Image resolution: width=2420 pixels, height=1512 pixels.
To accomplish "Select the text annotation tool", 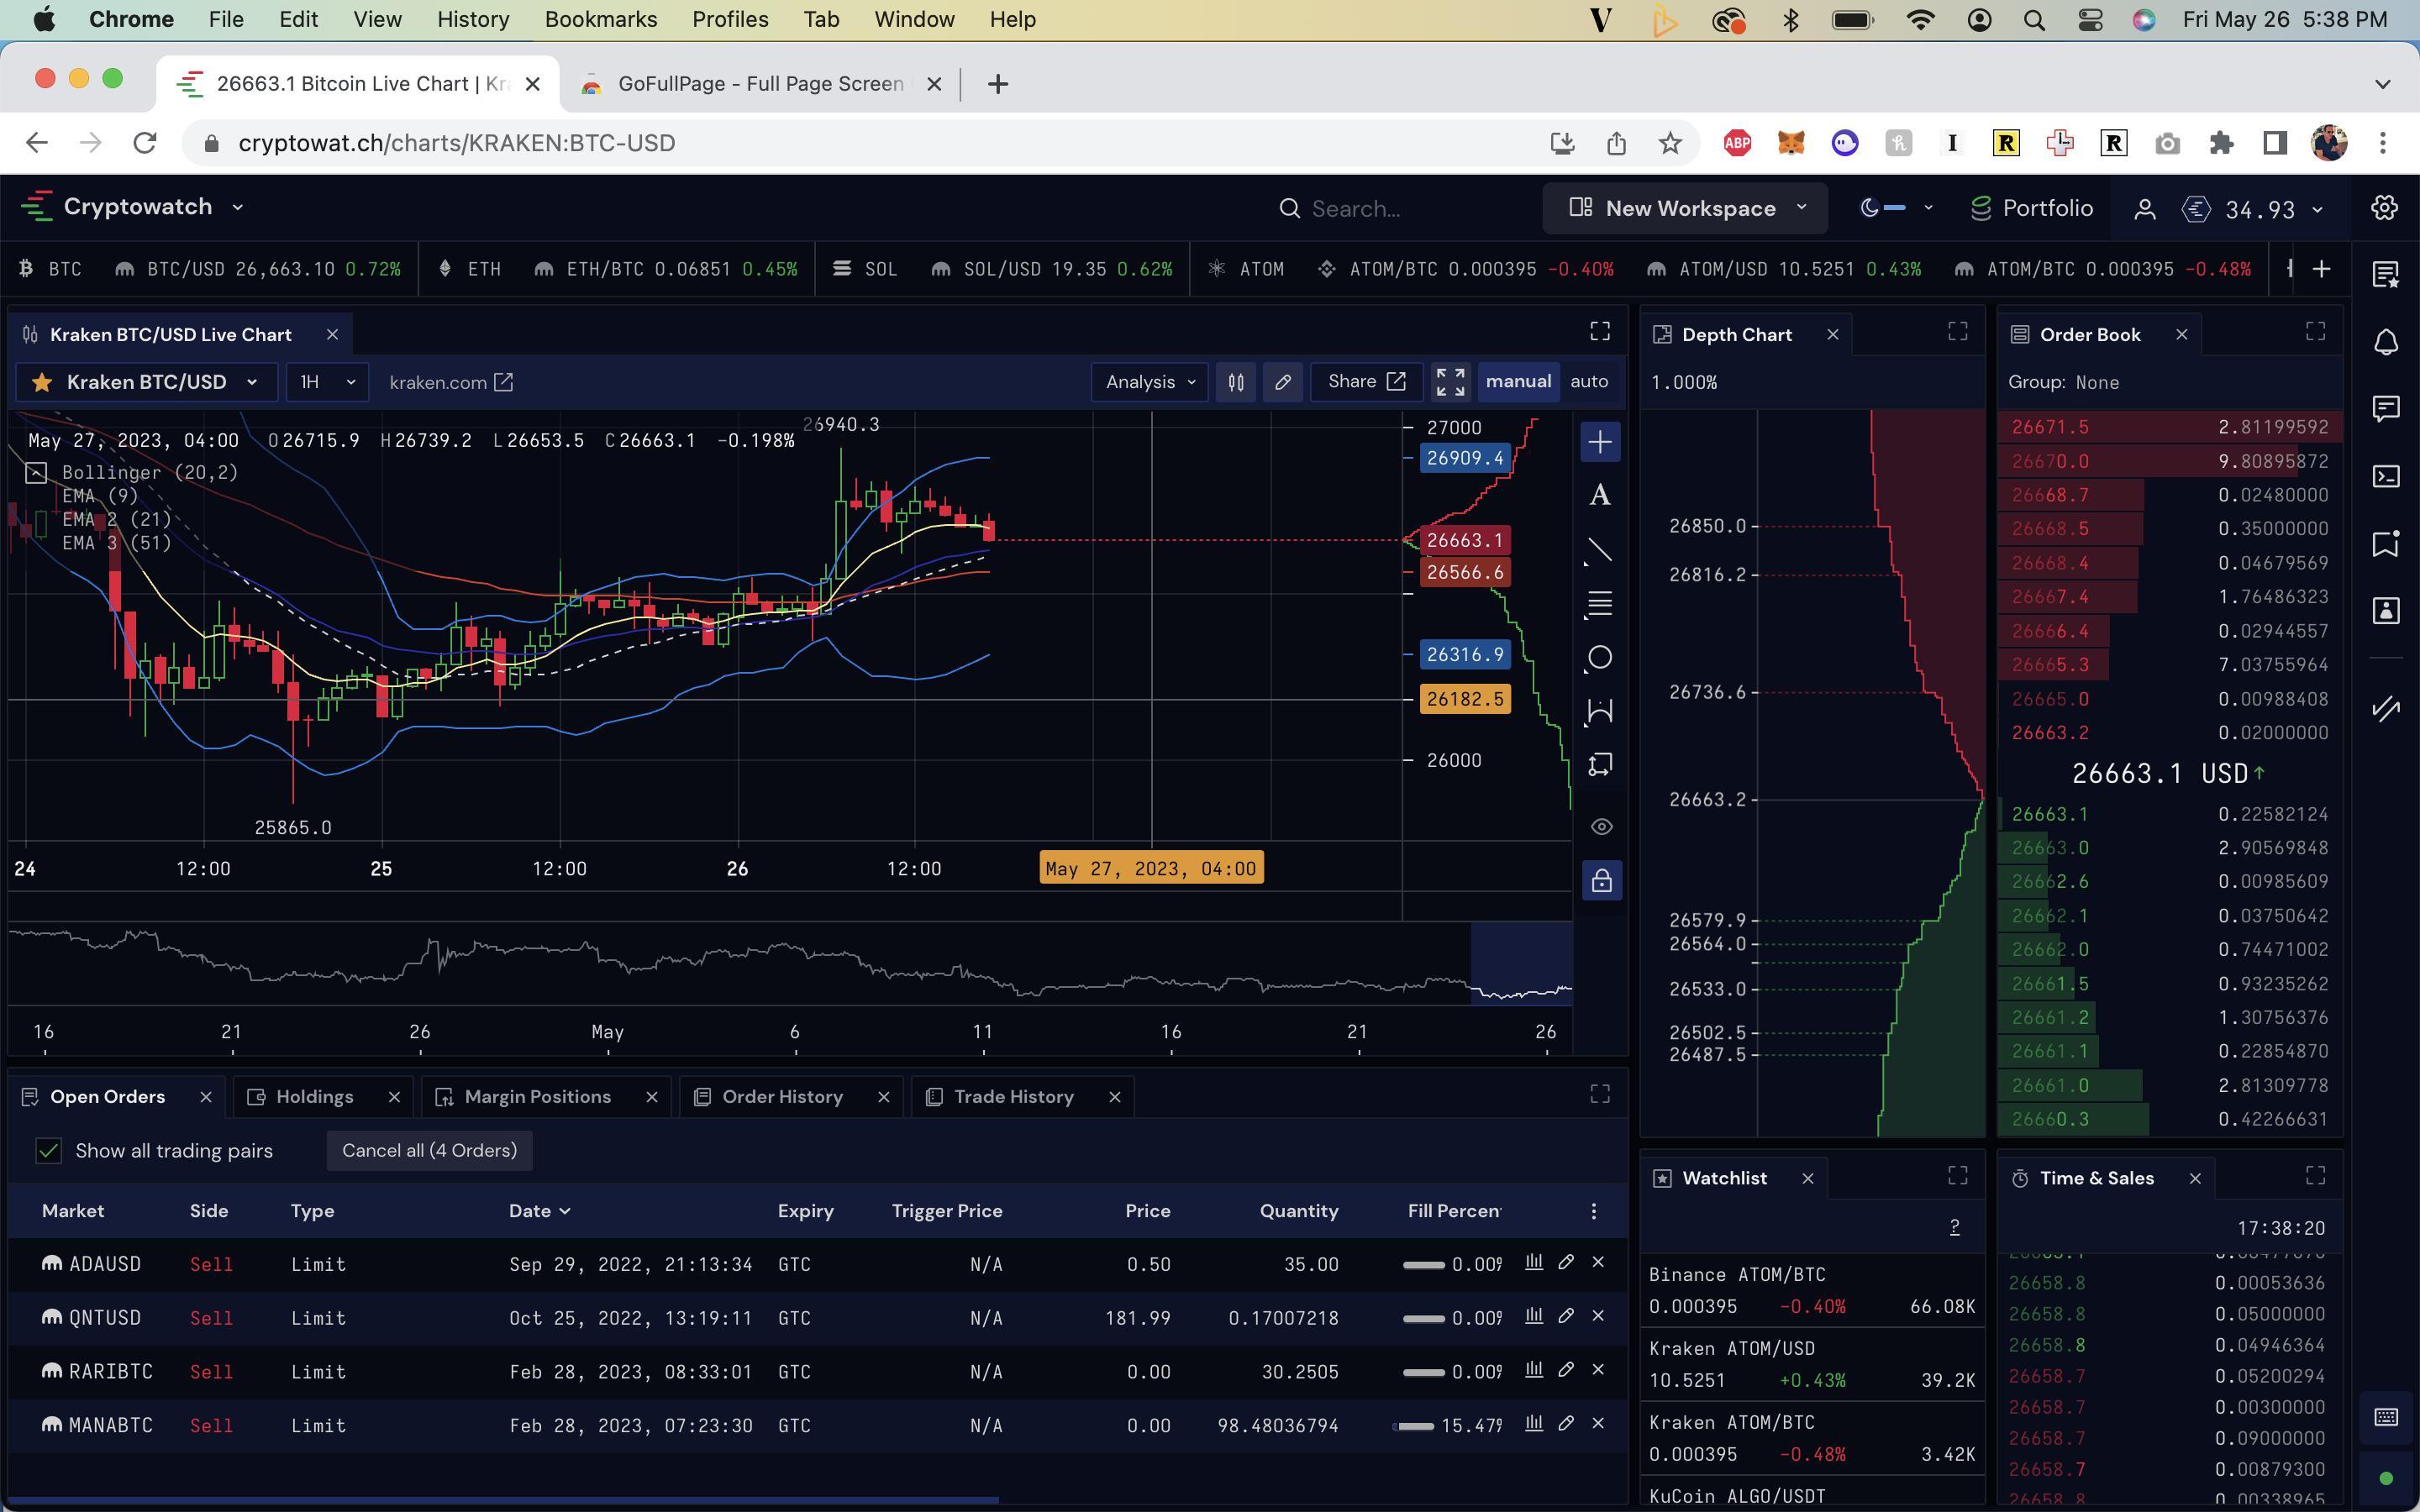I will (1600, 496).
